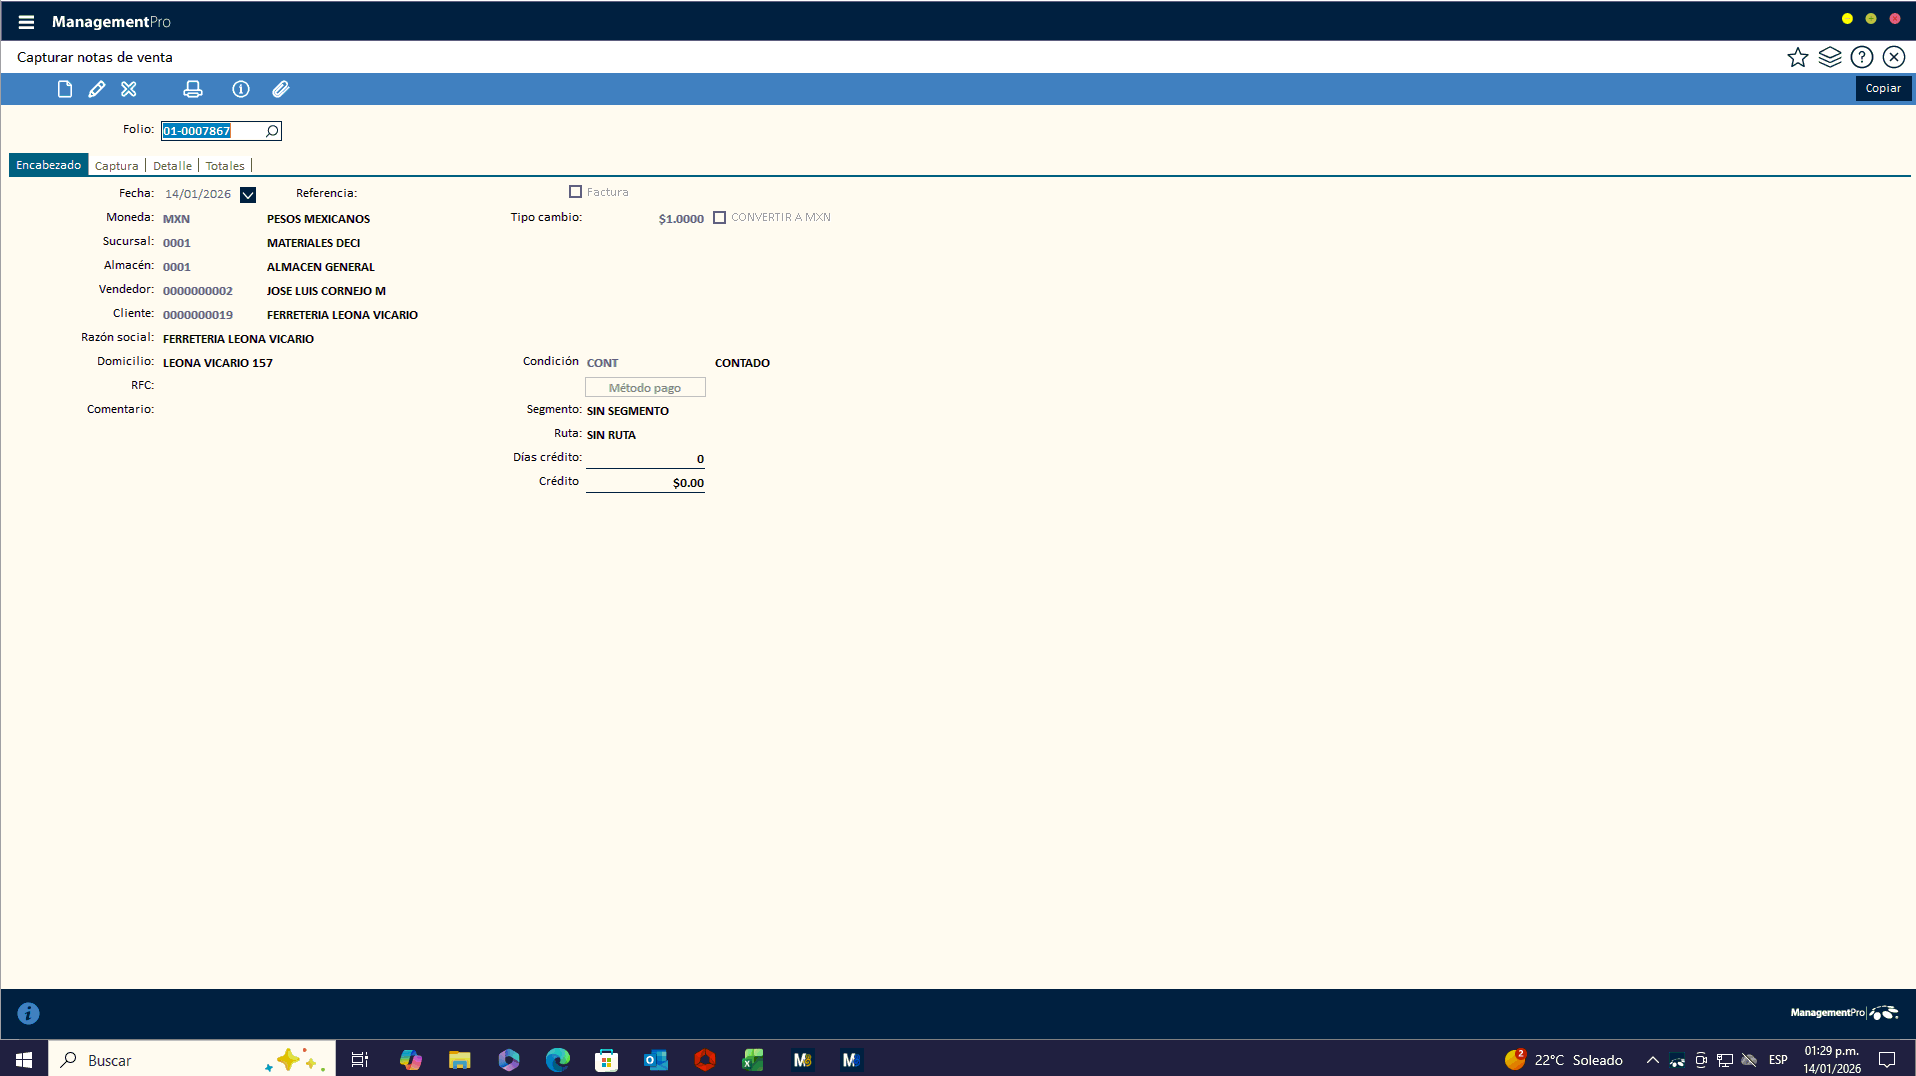The height and width of the screenshot is (1076, 1916).
Task: Click the Método pago button
Action: click(x=645, y=387)
